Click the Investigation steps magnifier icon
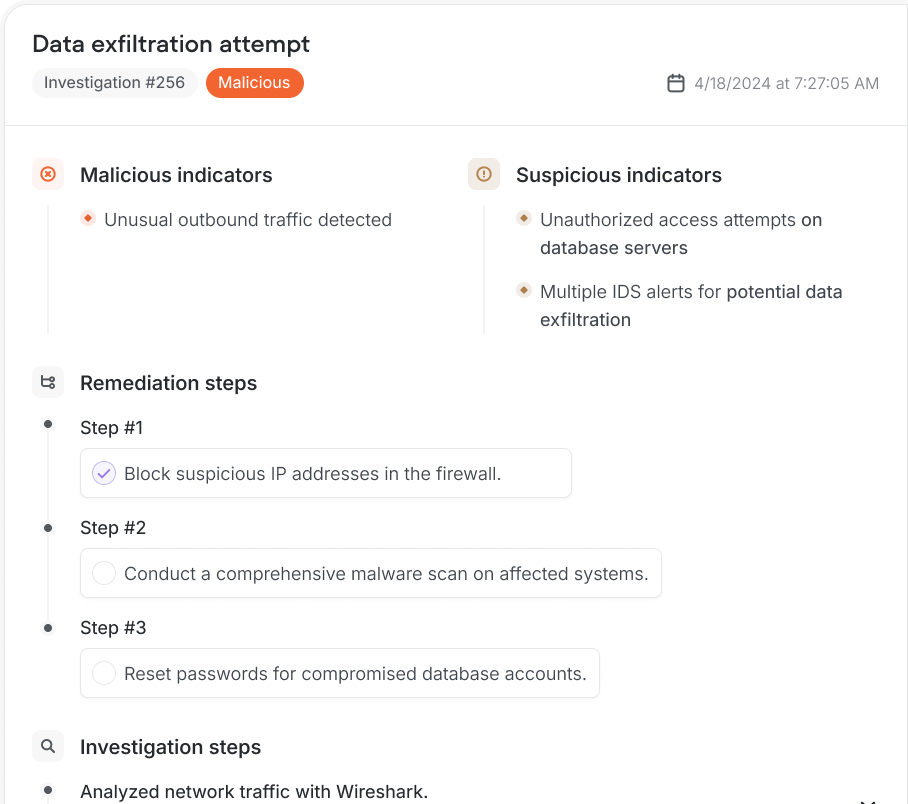This screenshot has width=908, height=804. point(48,746)
